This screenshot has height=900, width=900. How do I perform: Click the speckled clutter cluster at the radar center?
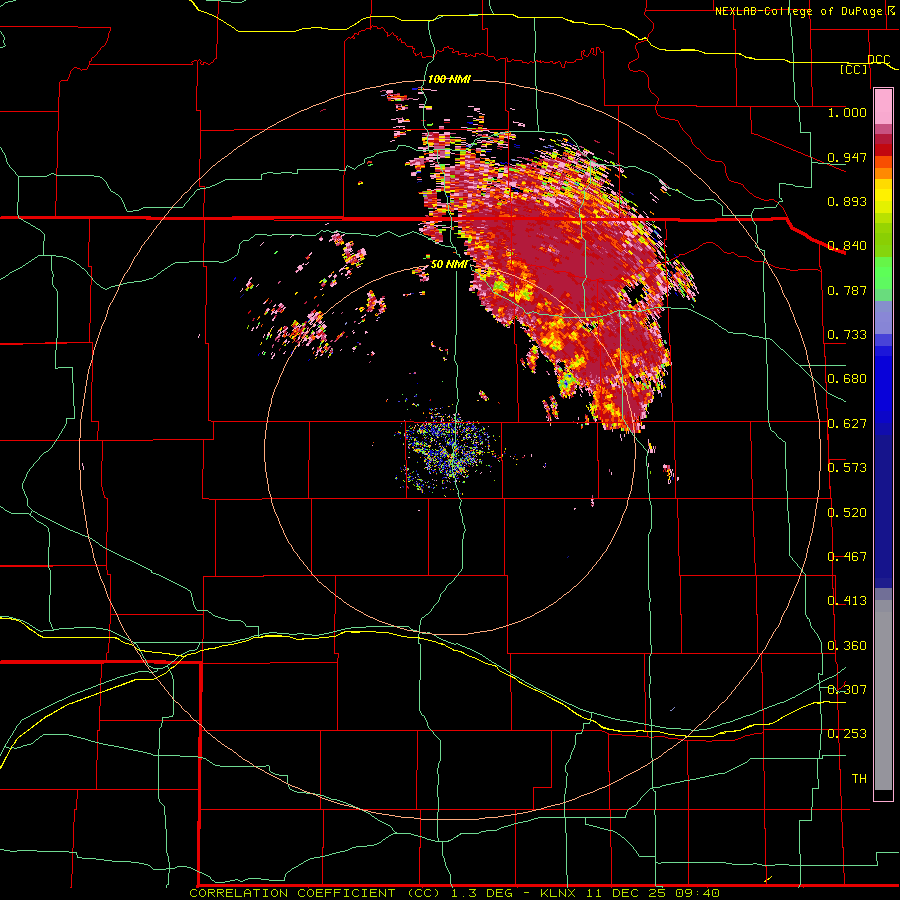[x=449, y=449]
